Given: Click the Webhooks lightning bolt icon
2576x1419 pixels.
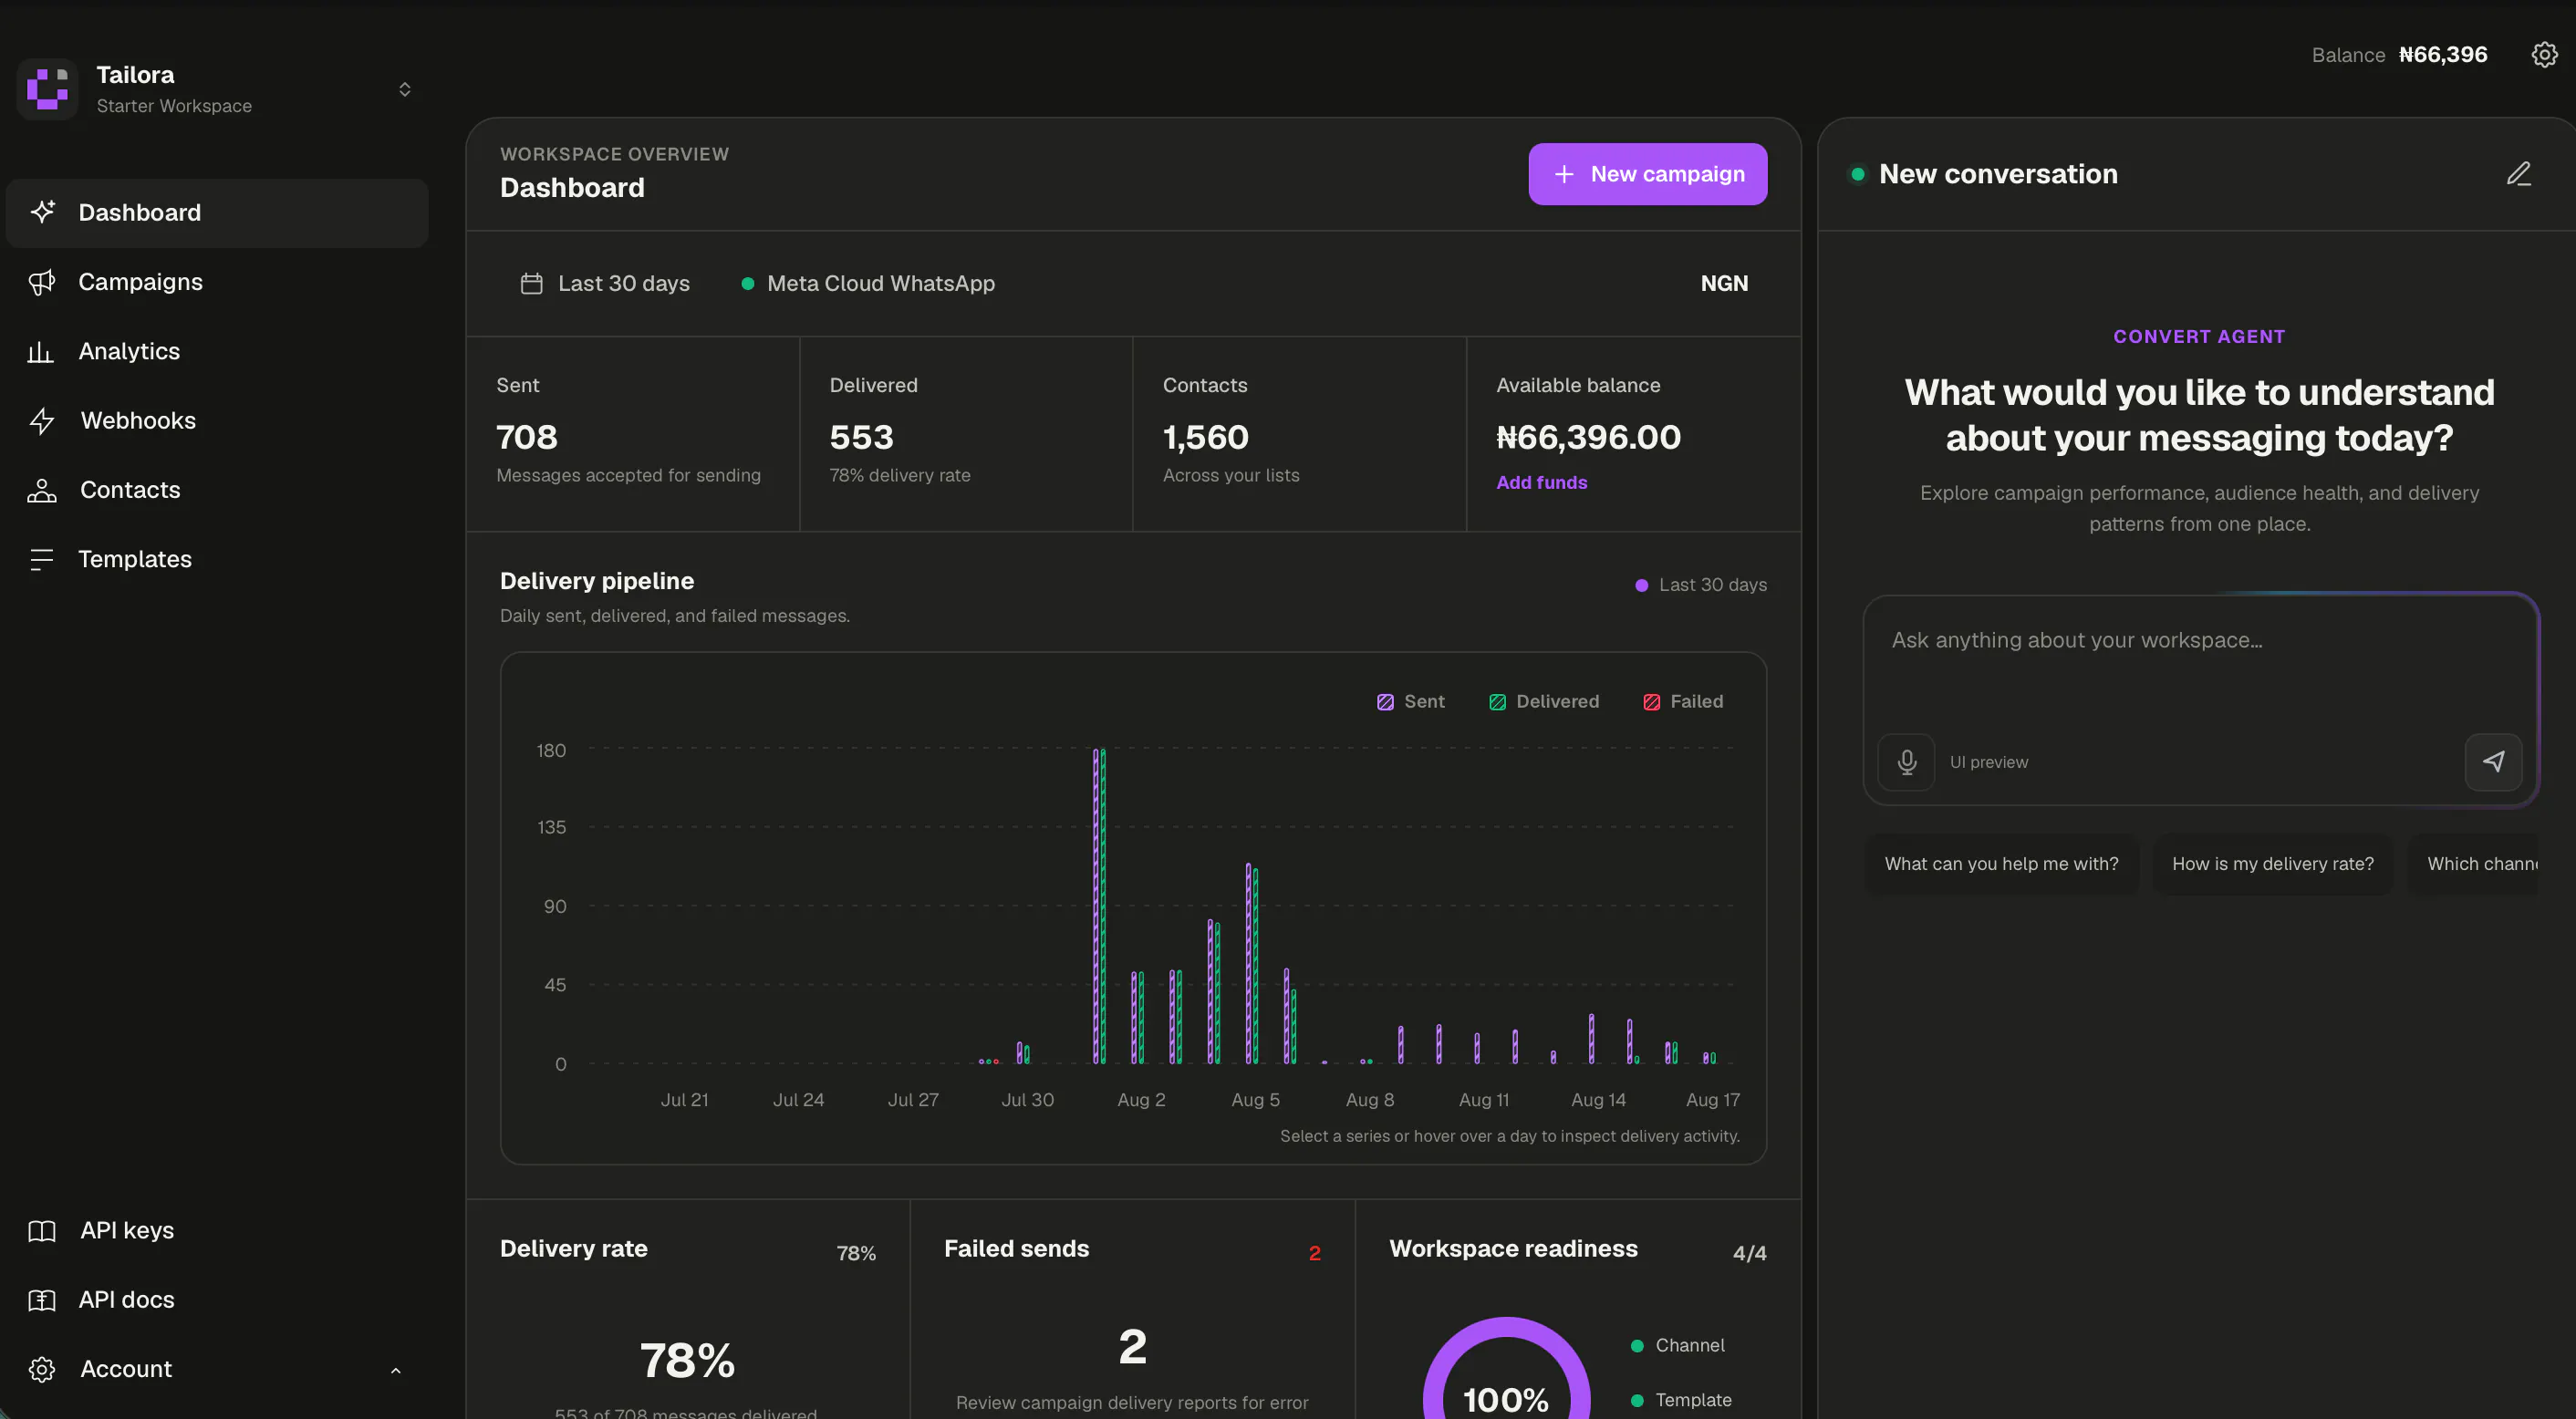Looking at the screenshot, I should (x=42, y=421).
